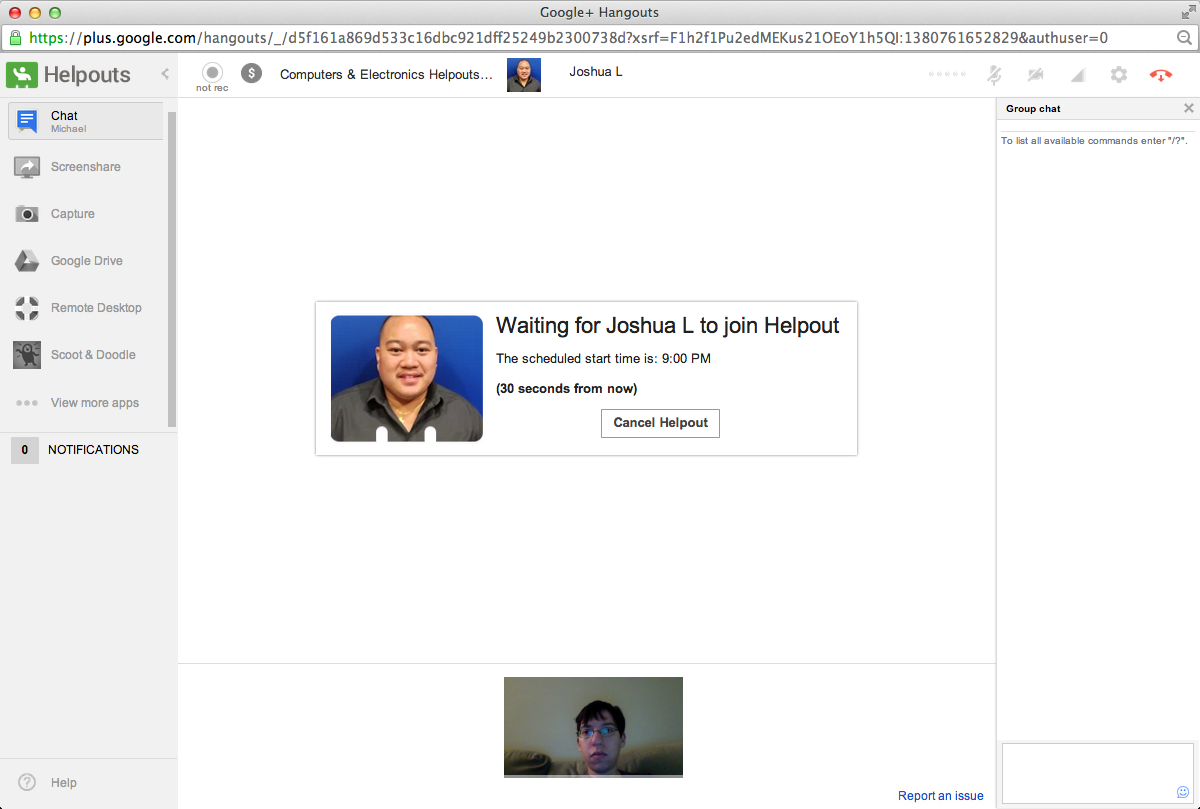Viewport: 1200px width, 809px height.
Task: Click the Report an issue link
Action: coord(941,796)
